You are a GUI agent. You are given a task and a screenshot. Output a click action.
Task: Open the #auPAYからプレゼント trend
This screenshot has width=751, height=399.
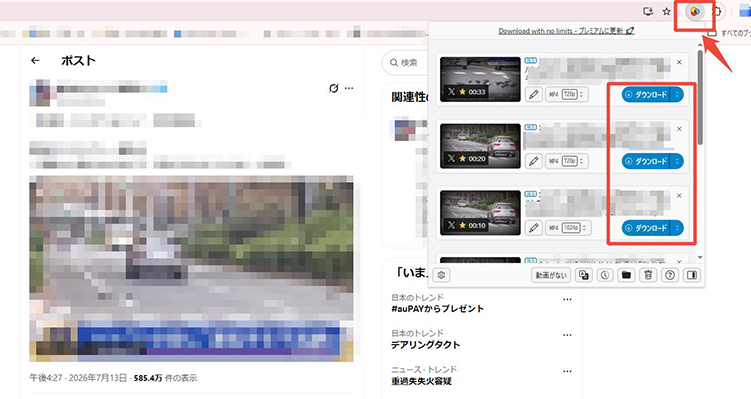pyautogui.click(x=437, y=309)
